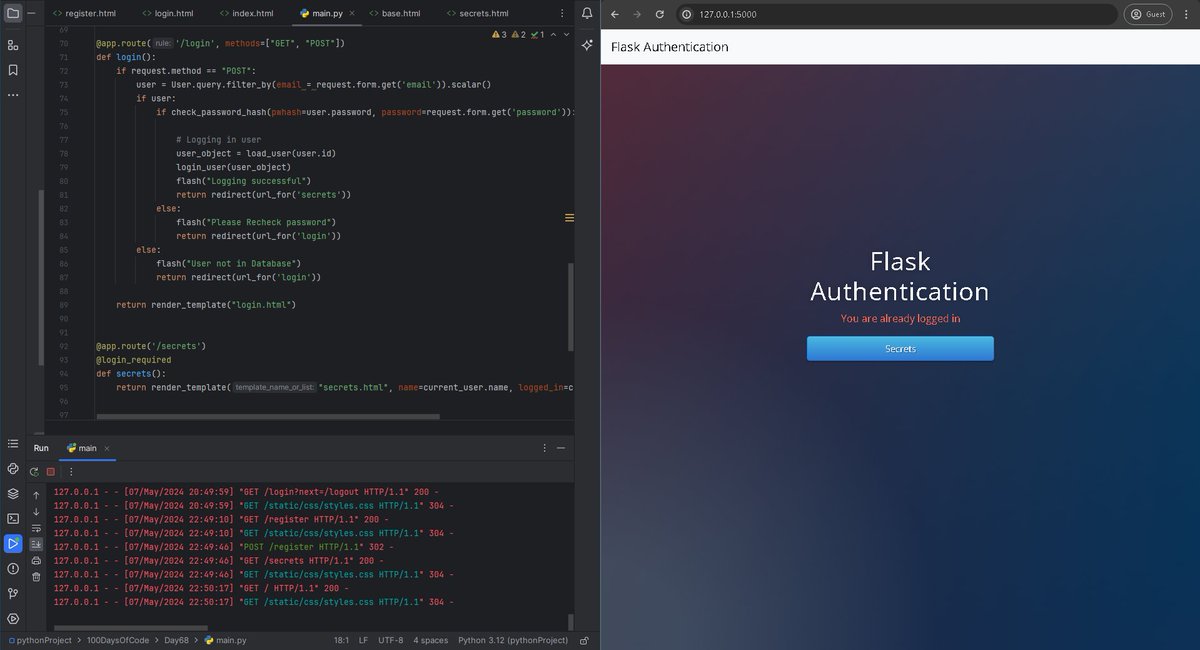Go forward in the browser
The width and height of the screenshot is (1200, 650).
(637, 14)
